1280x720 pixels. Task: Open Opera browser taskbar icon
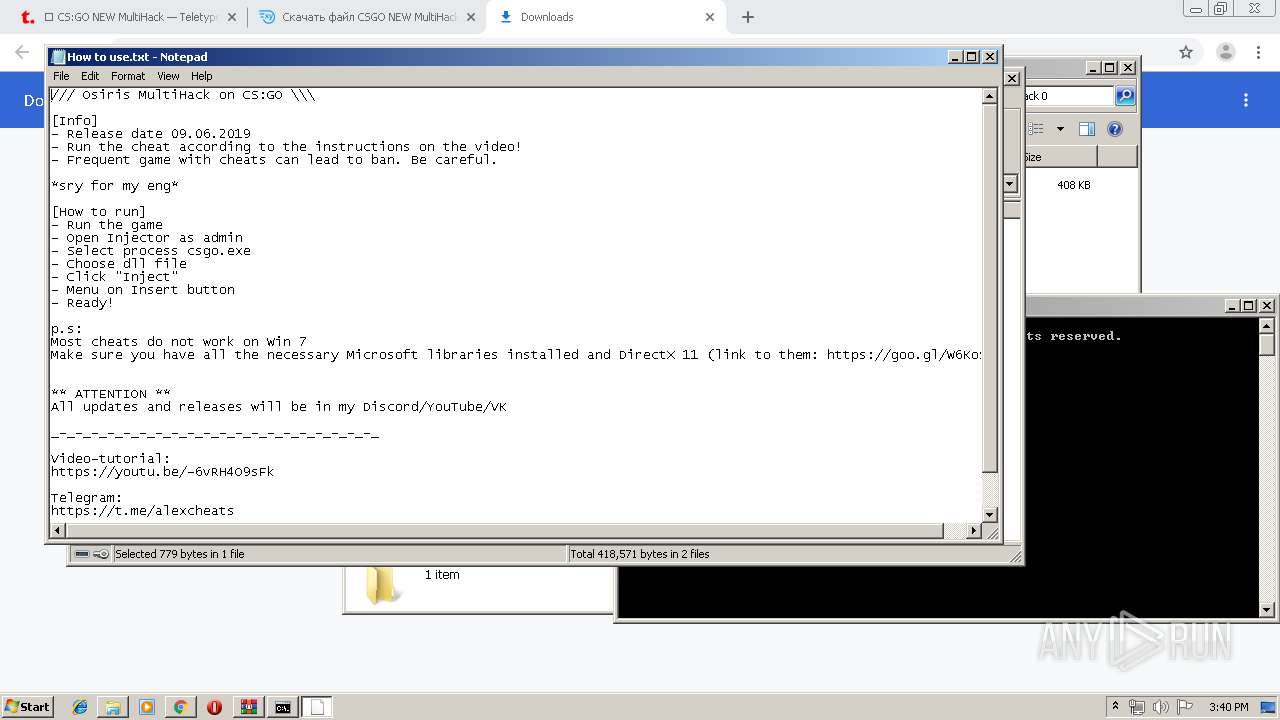pos(214,707)
